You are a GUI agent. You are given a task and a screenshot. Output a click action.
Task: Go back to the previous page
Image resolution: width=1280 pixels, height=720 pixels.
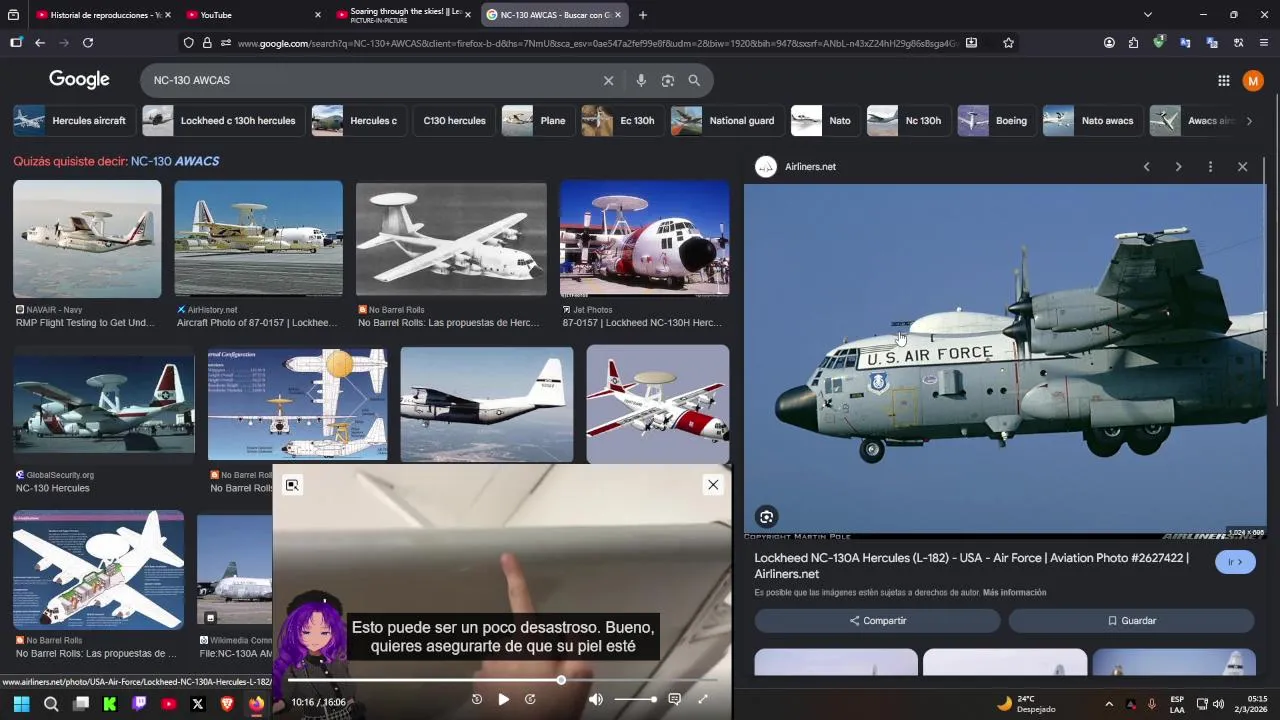coord(40,43)
